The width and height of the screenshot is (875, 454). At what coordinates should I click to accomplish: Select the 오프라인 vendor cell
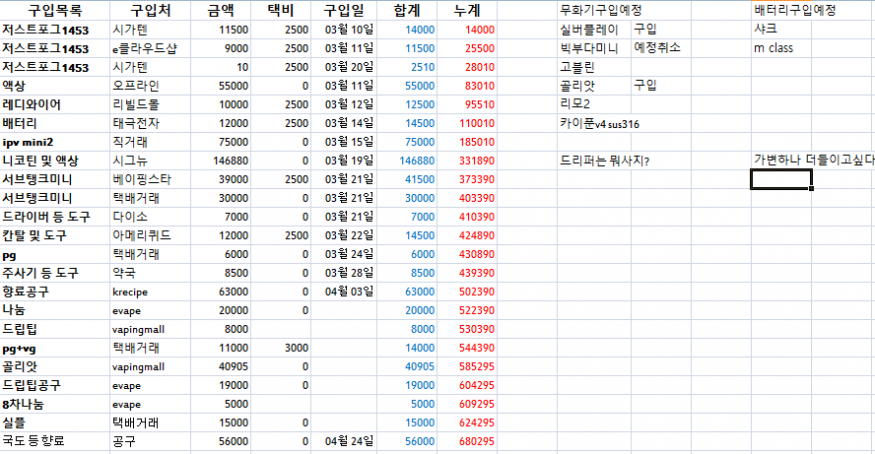pos(150,86)
